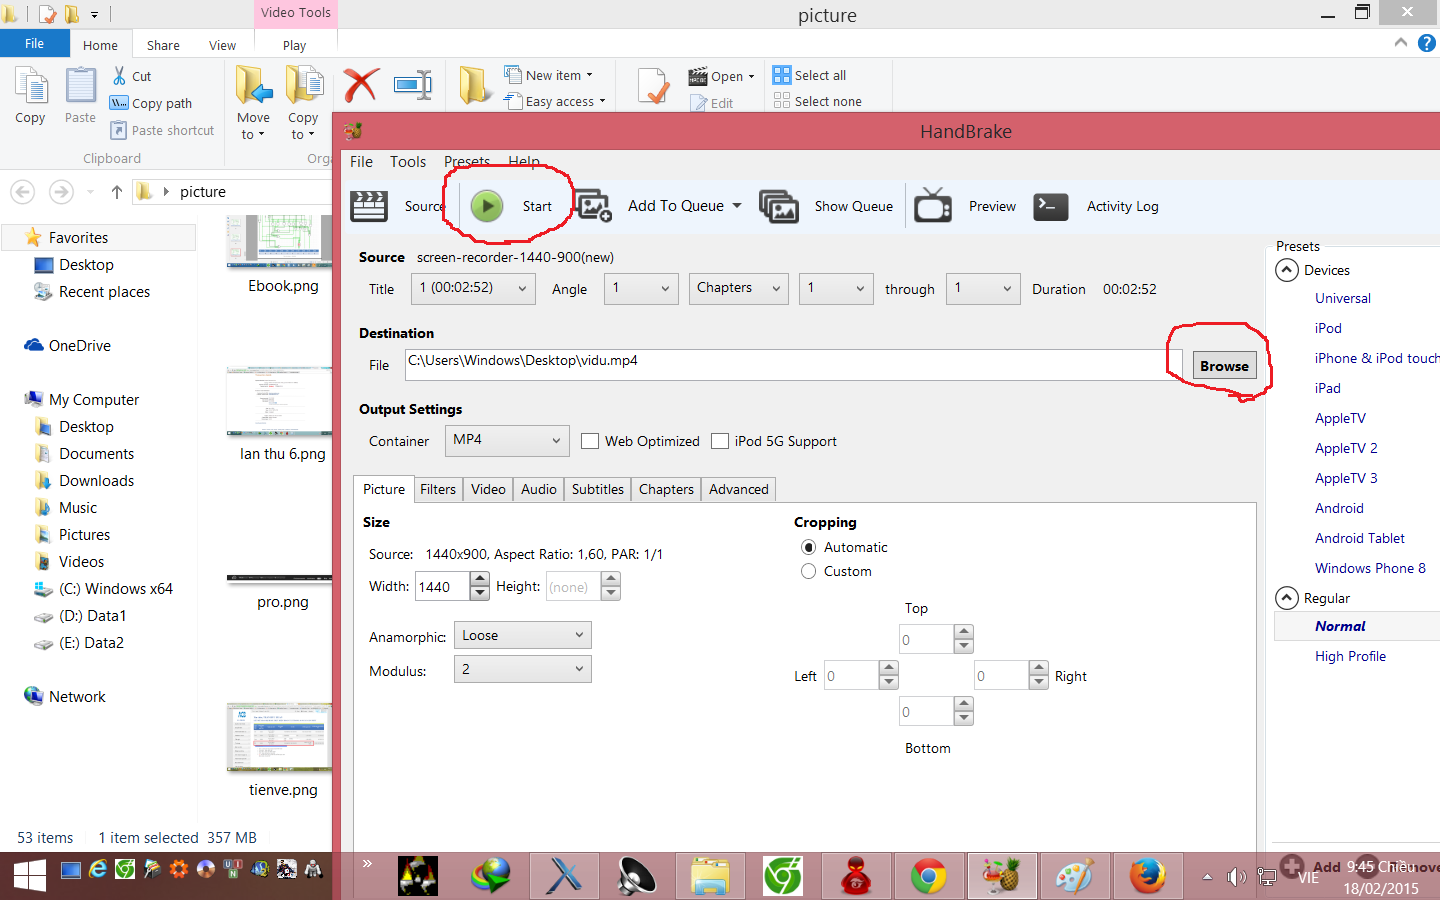
Task: Switch to Subtitles tab
Action: 598,489
